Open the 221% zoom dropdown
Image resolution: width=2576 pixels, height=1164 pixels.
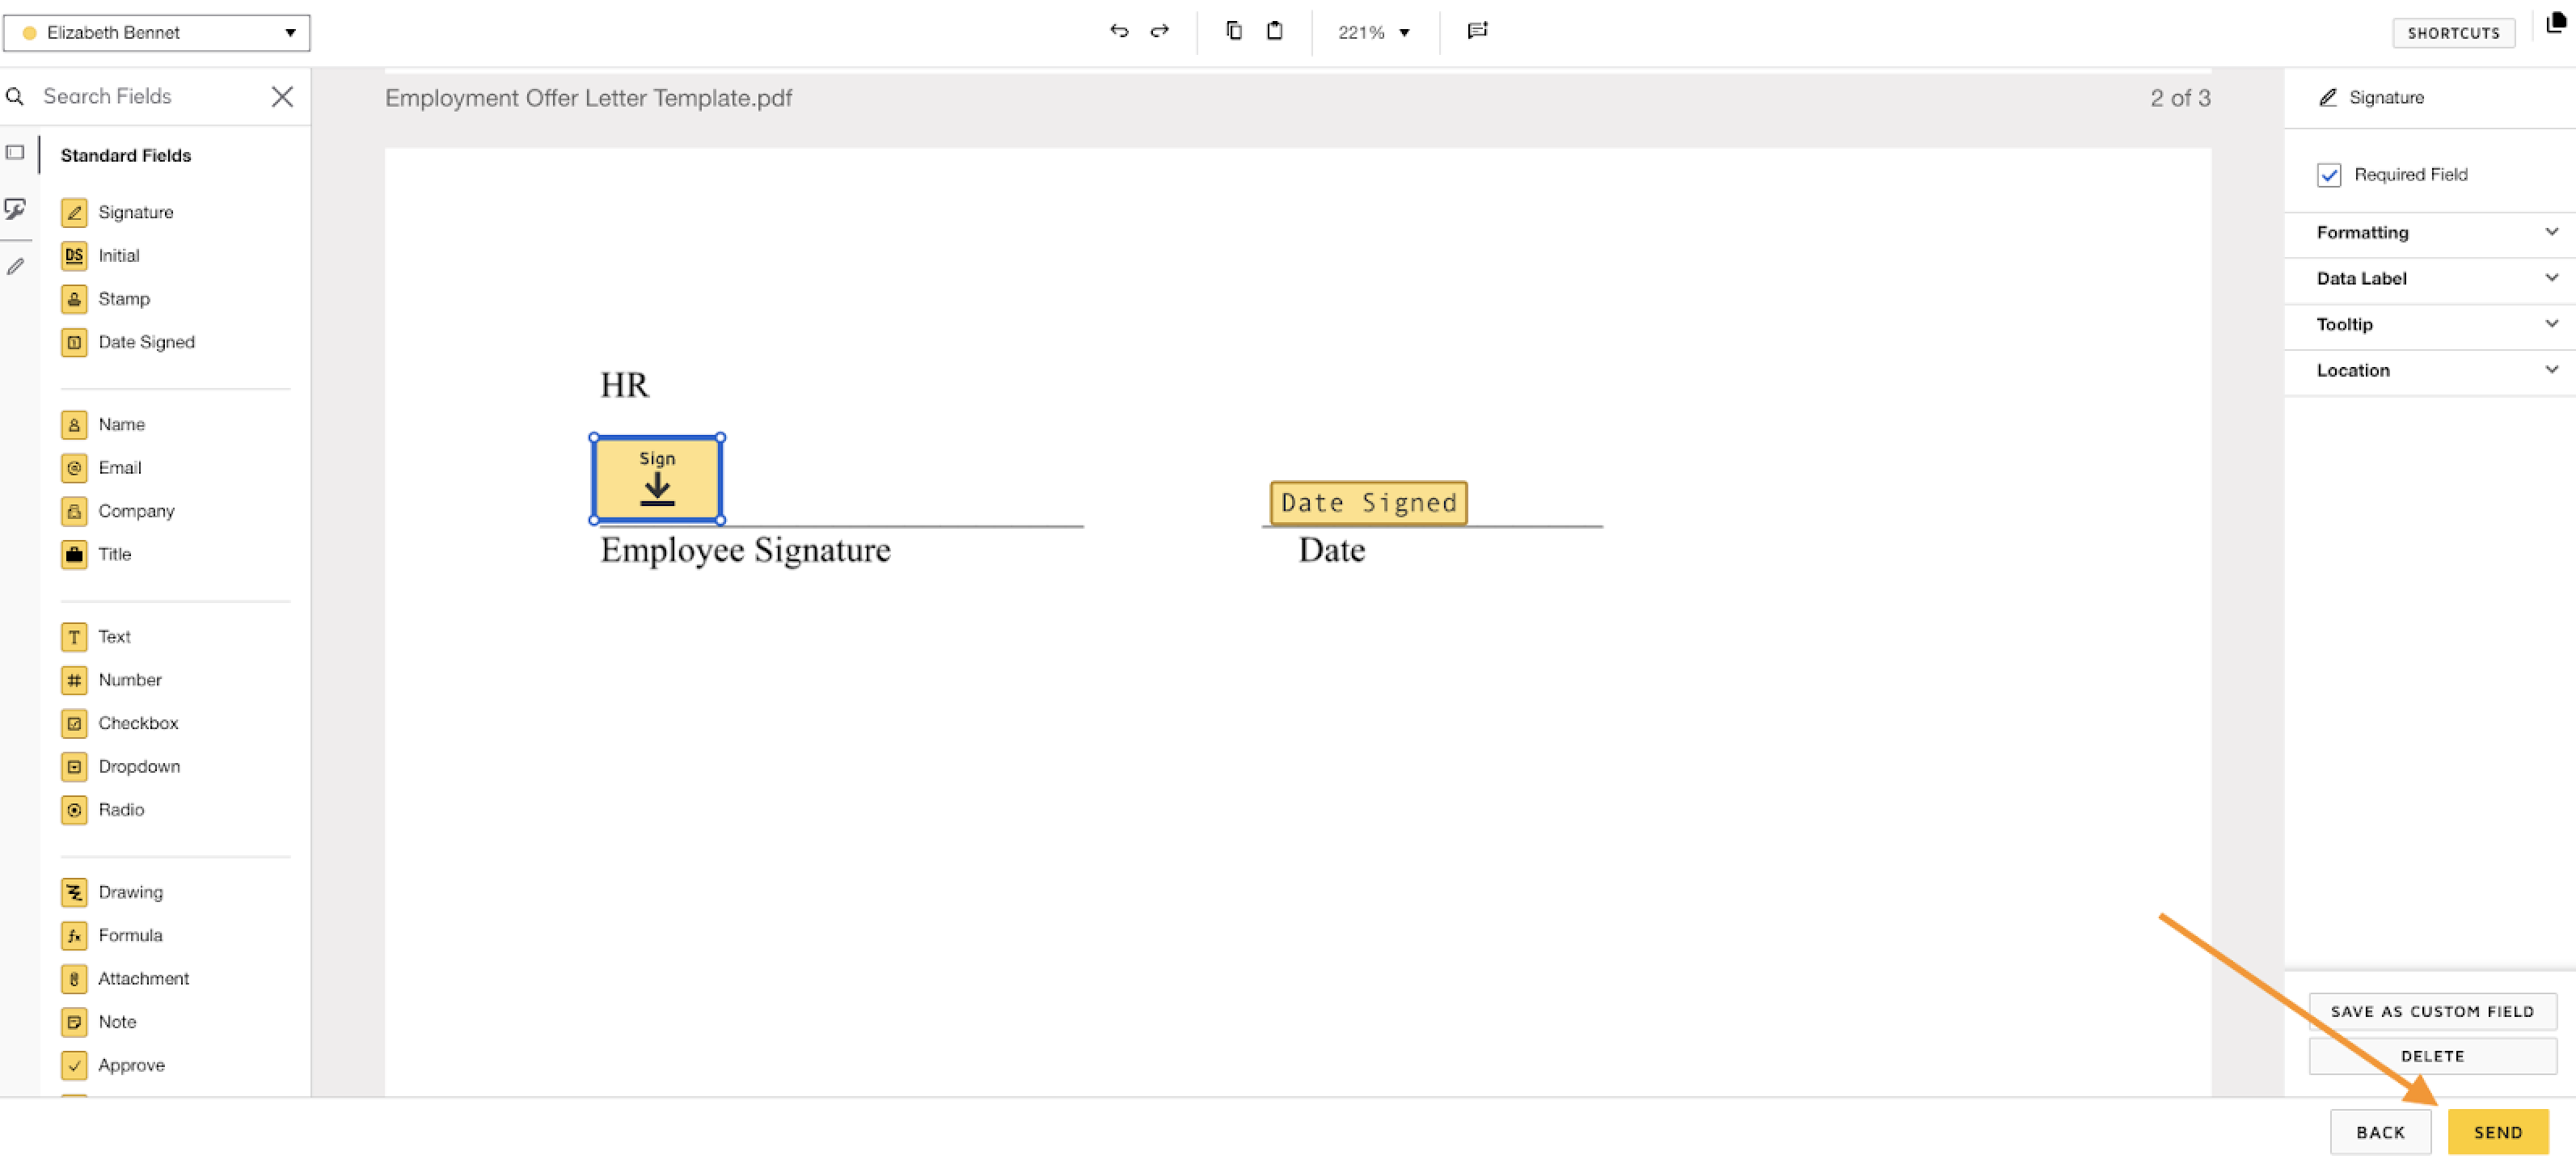tap(1374, 33)
